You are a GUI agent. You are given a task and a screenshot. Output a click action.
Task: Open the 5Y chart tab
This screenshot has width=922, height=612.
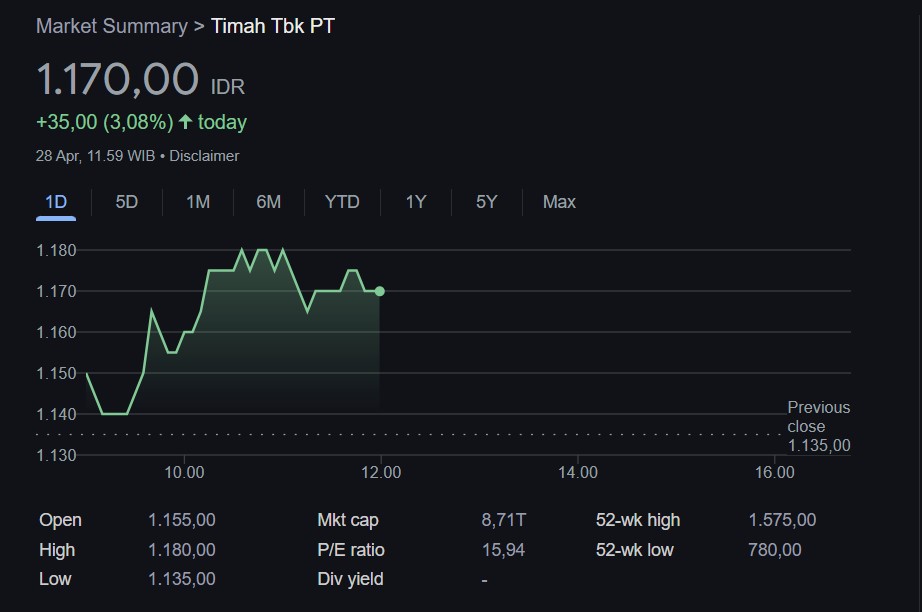coord(486,202)
